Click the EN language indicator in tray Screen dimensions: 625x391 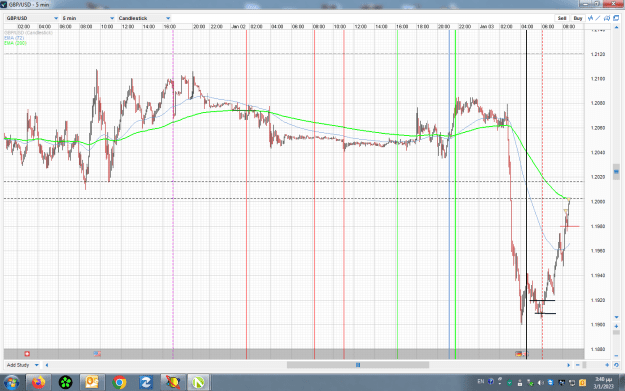pyautogui.click(x=481, y=381)
